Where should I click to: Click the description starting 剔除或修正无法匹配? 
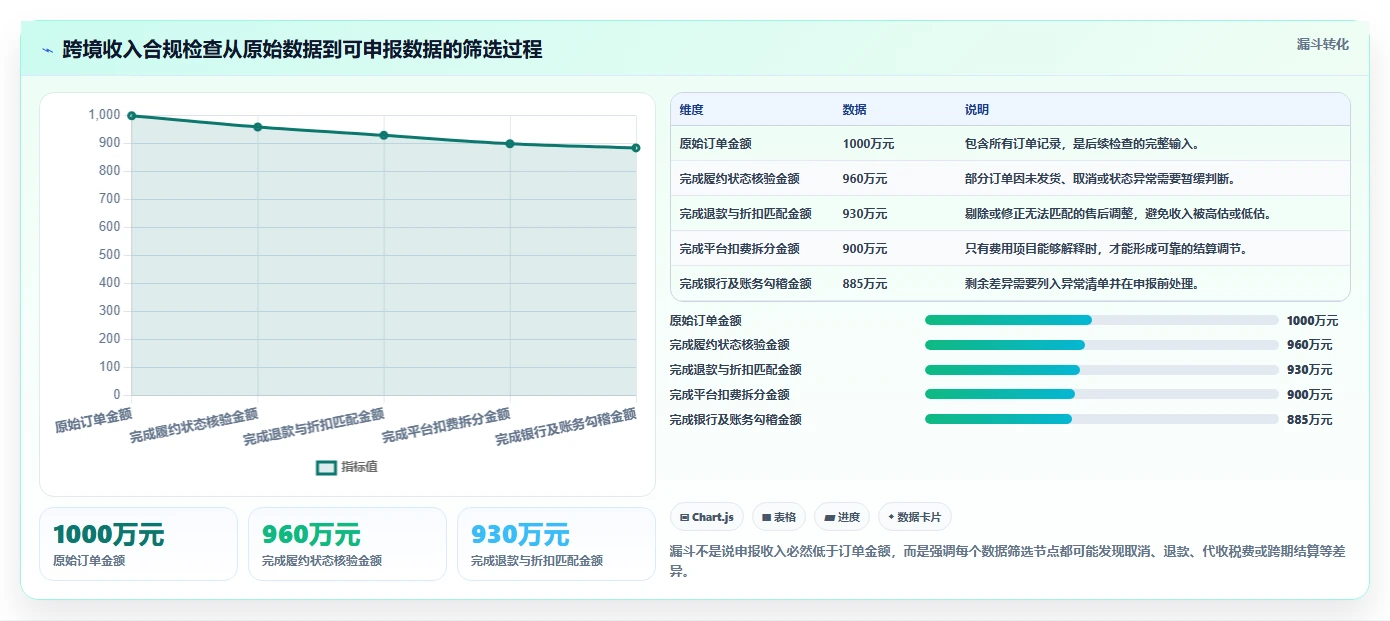(x=1118, y=214)
